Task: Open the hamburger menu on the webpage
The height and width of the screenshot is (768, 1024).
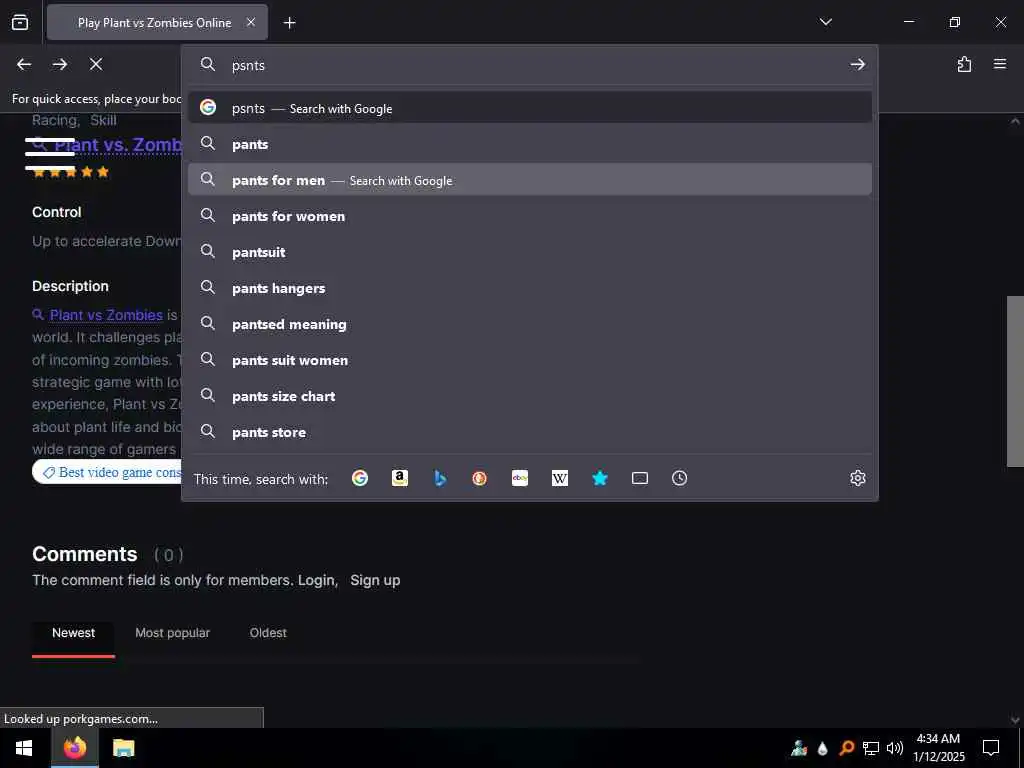Action: point(50,154)
